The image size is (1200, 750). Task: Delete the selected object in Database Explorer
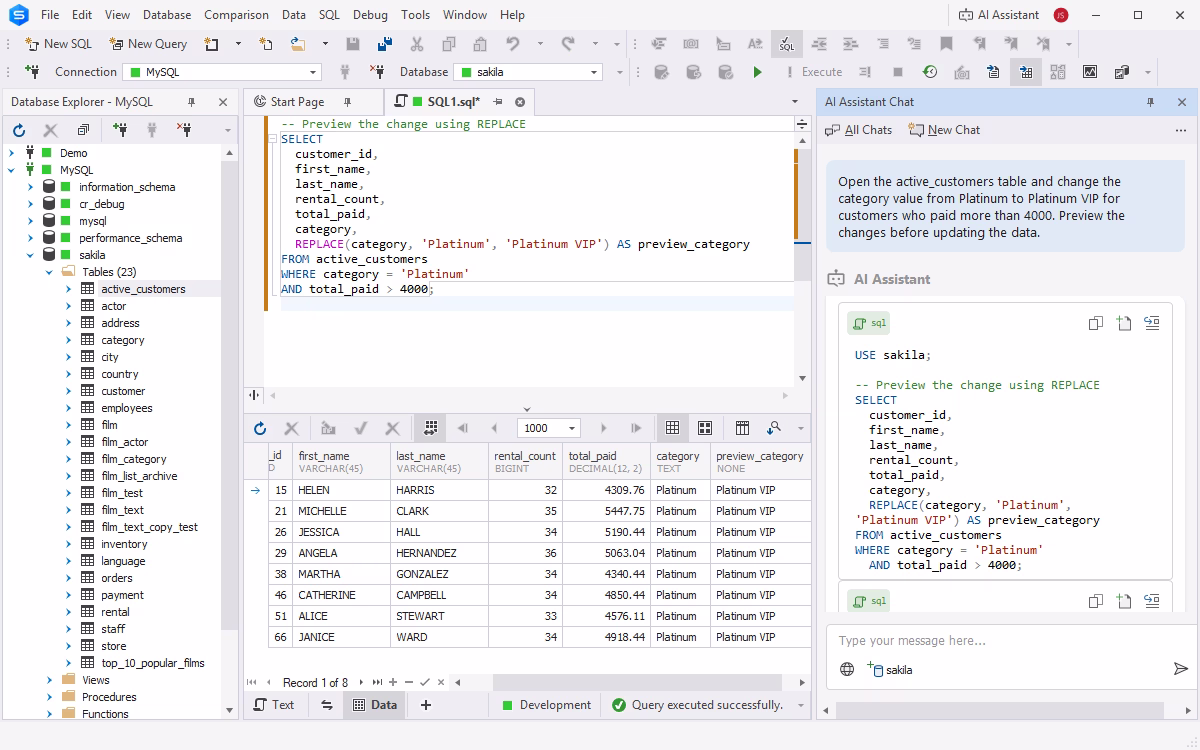[x=51, y=130]
